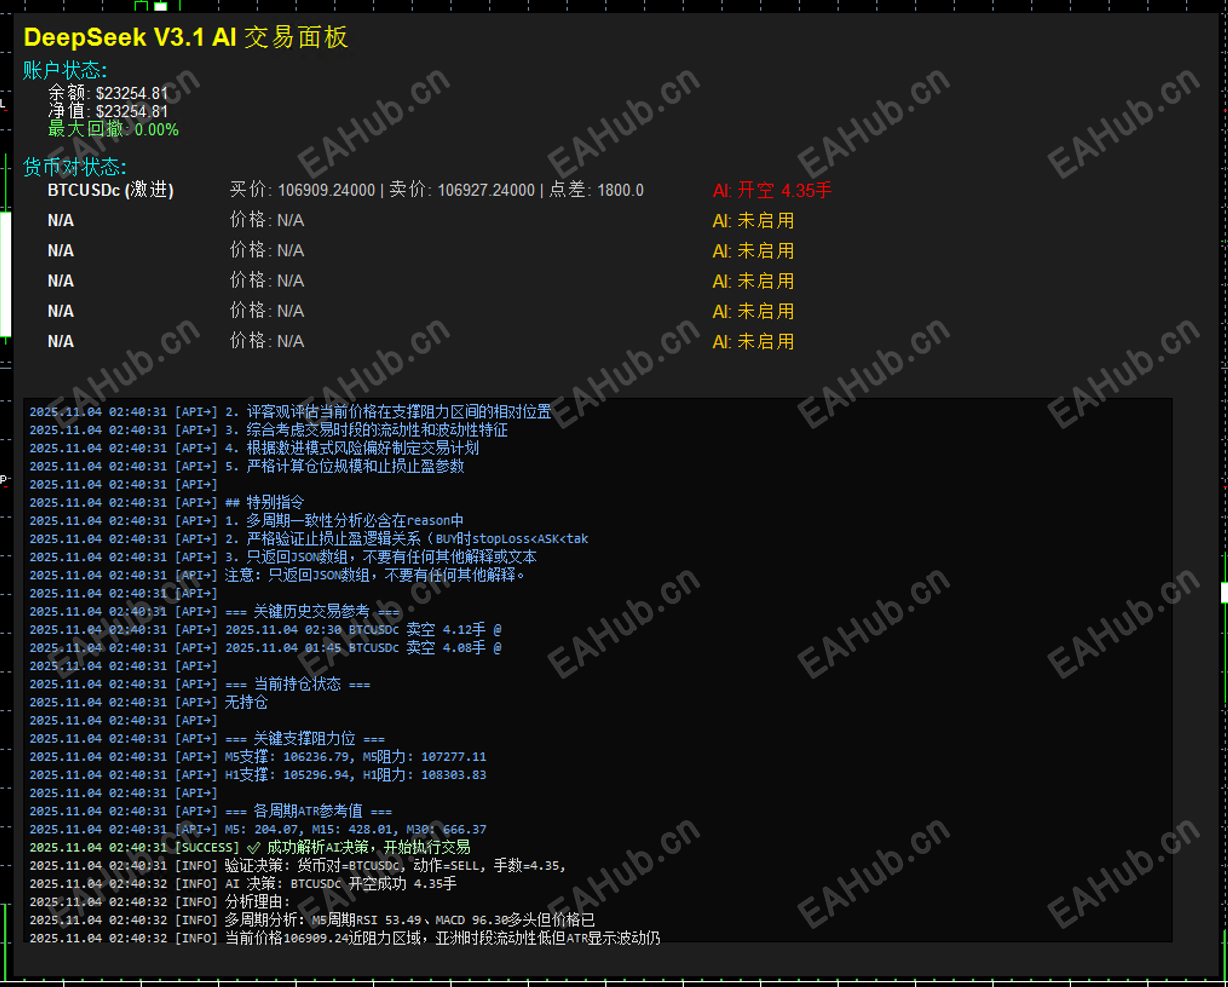Click log line 评客观评估当前价格在支撑阻力区间
Viewport: 1228px width, 987px height.
(x=290, y=411)
